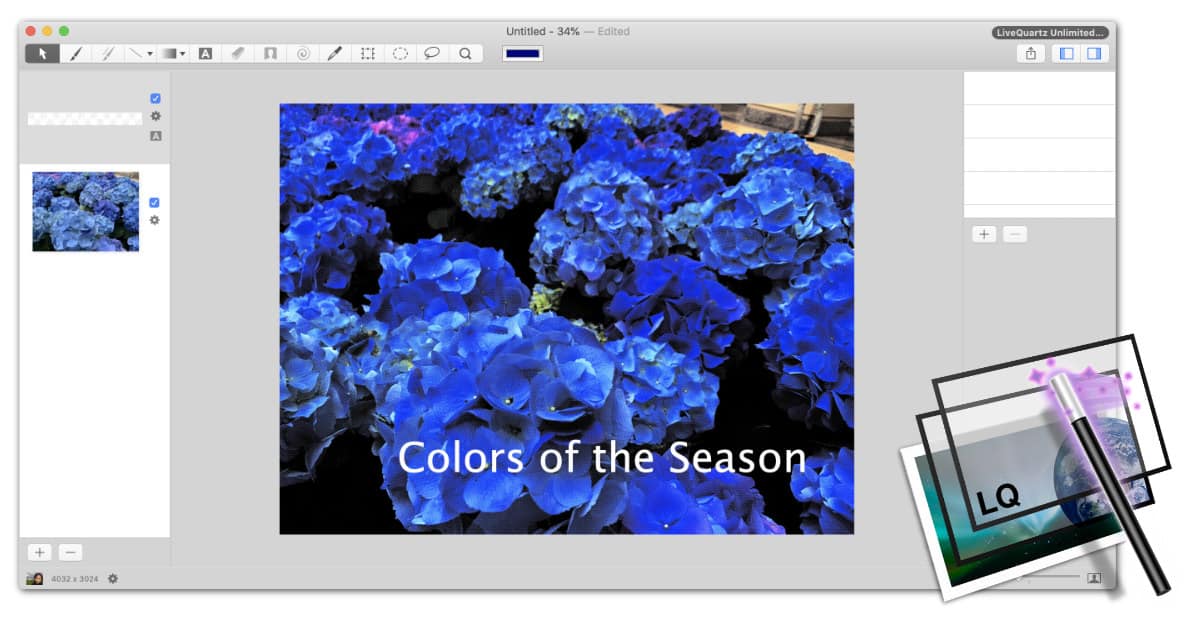Select the arrow pointer tool
The height and width of the screenshot is (628, 1200).
42,54
